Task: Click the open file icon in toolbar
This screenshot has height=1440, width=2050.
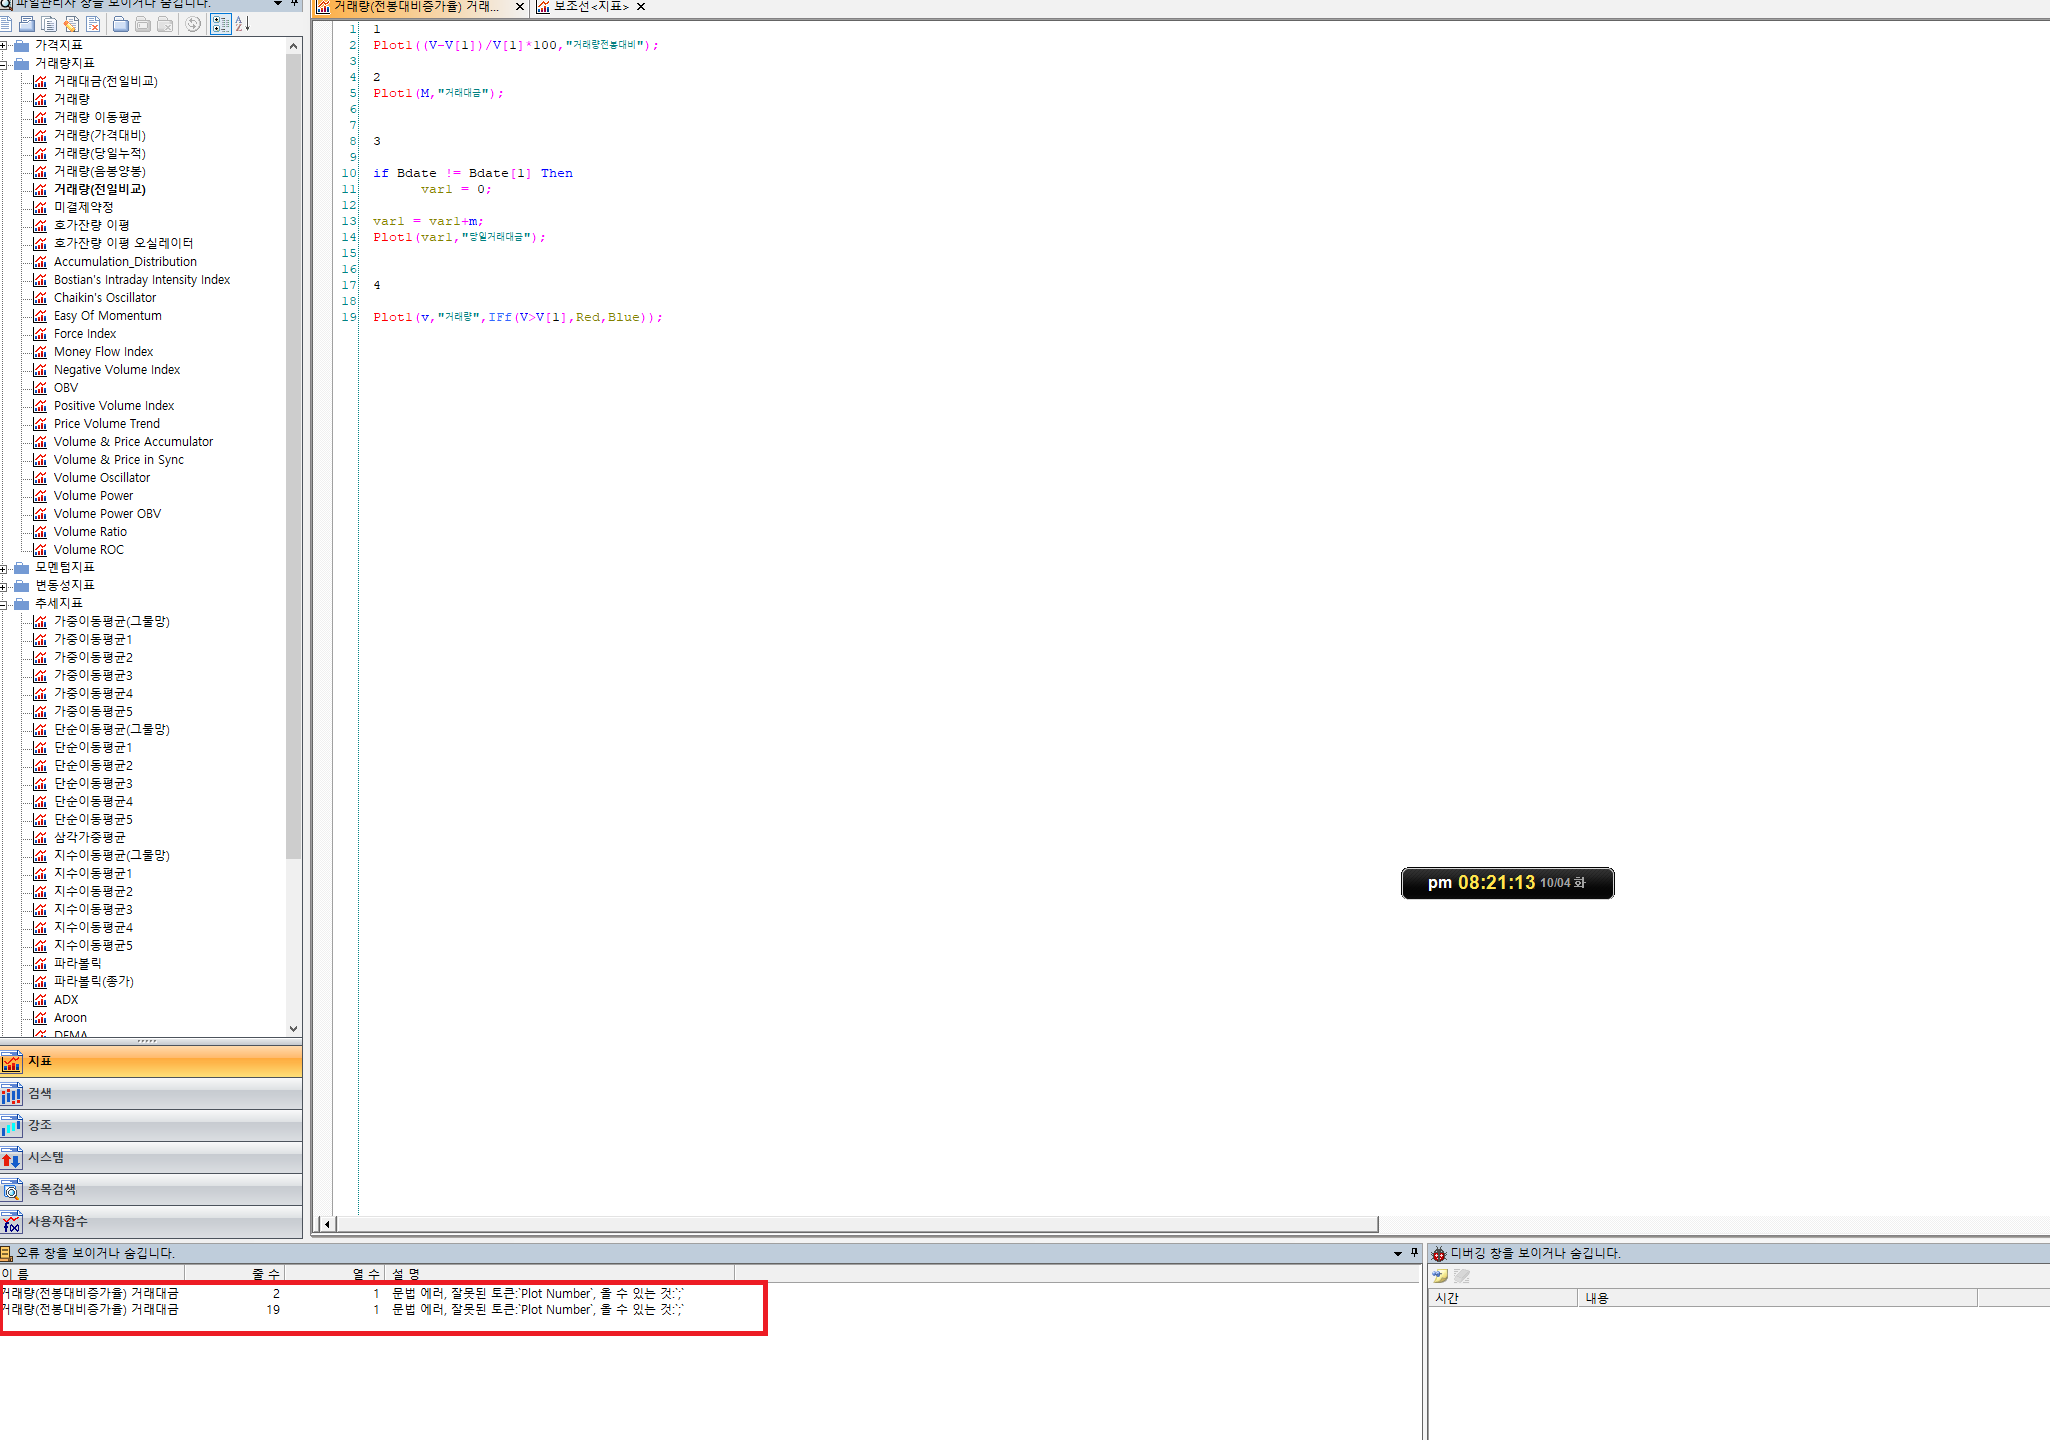Action: (27, 24)
